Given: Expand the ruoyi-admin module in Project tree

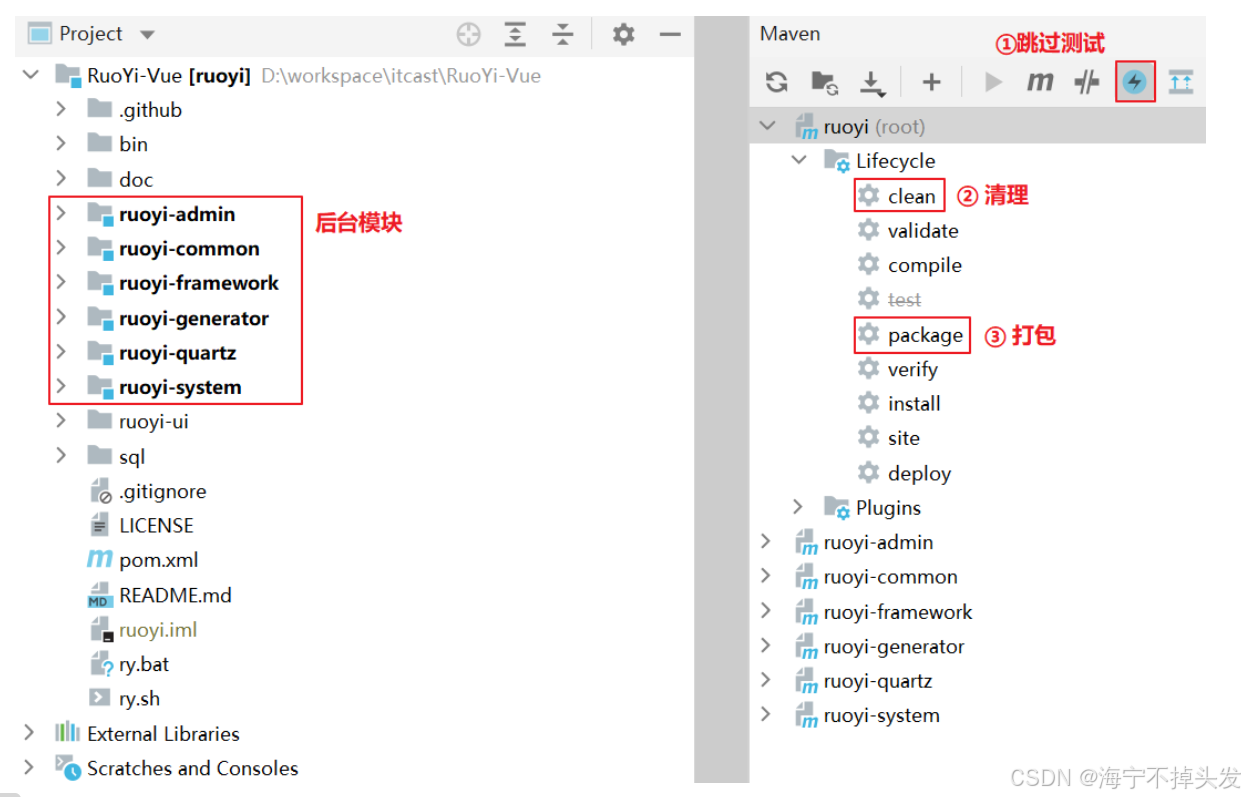Looking at the screenshot, I should pos(61,213).
